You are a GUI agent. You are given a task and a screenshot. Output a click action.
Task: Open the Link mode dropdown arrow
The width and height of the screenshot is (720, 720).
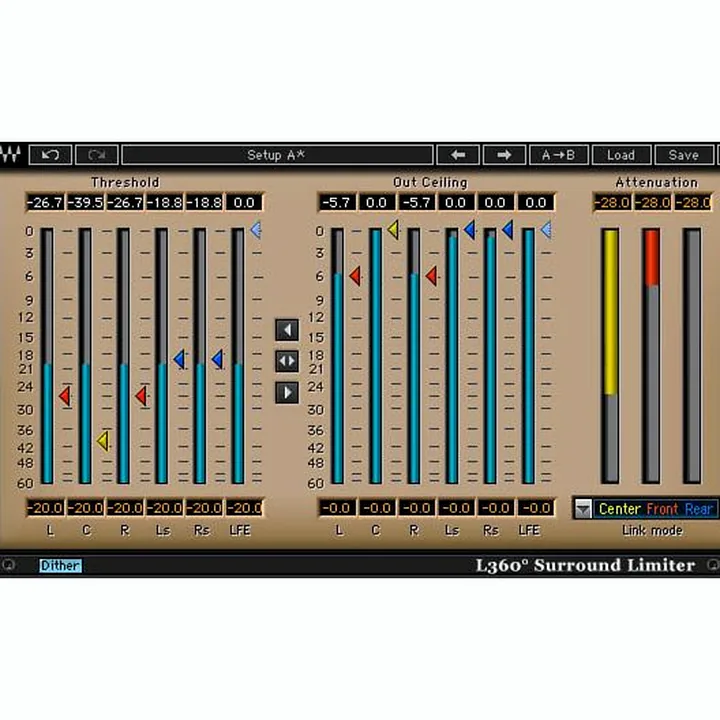click(583, 509)
